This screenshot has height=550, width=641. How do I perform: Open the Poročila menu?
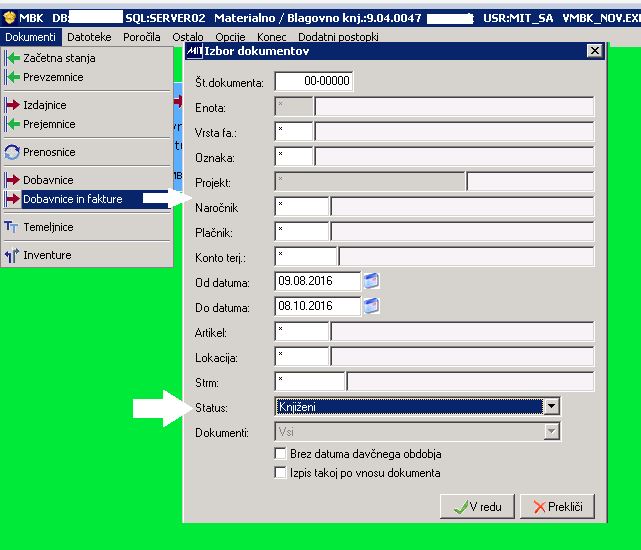tap(141, 37)
